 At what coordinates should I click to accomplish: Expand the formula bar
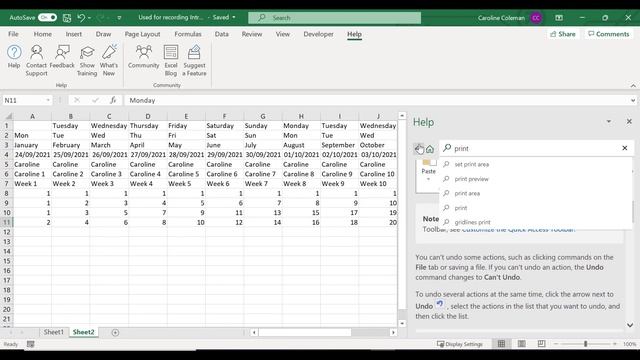pyautogui.click(x=633, y=100)
